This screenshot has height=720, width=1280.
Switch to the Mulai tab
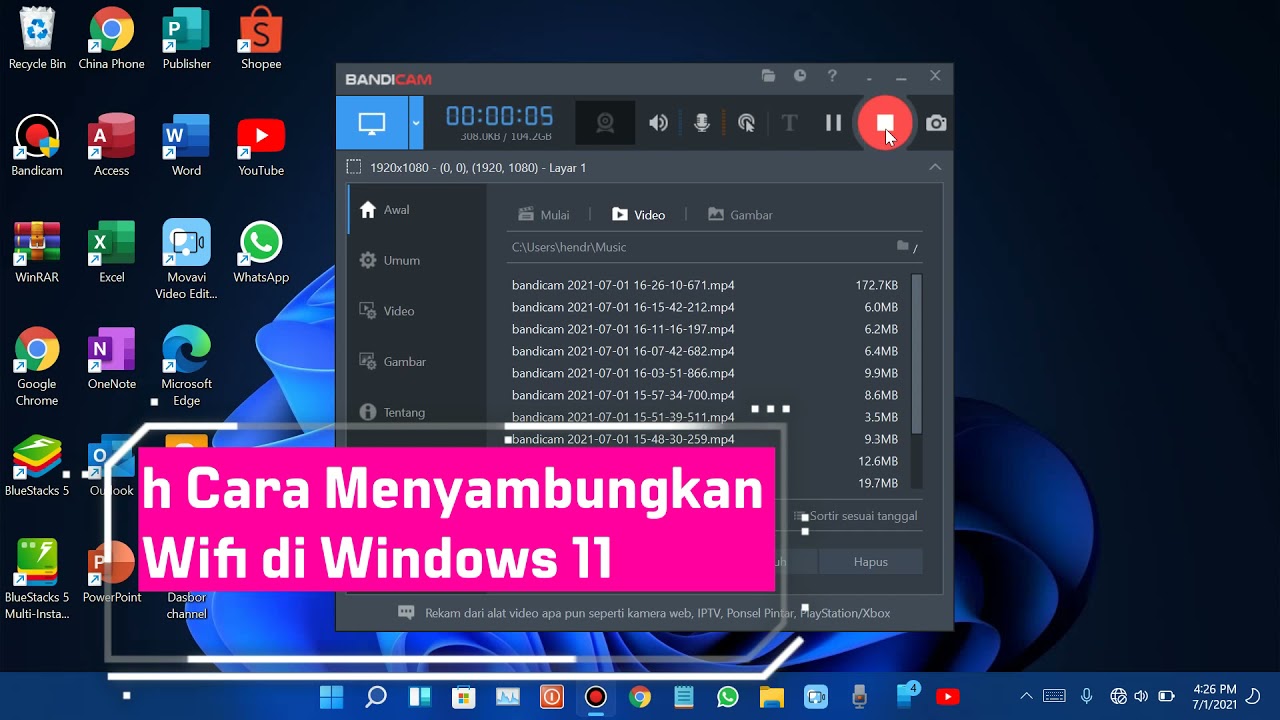pos(543,215)
